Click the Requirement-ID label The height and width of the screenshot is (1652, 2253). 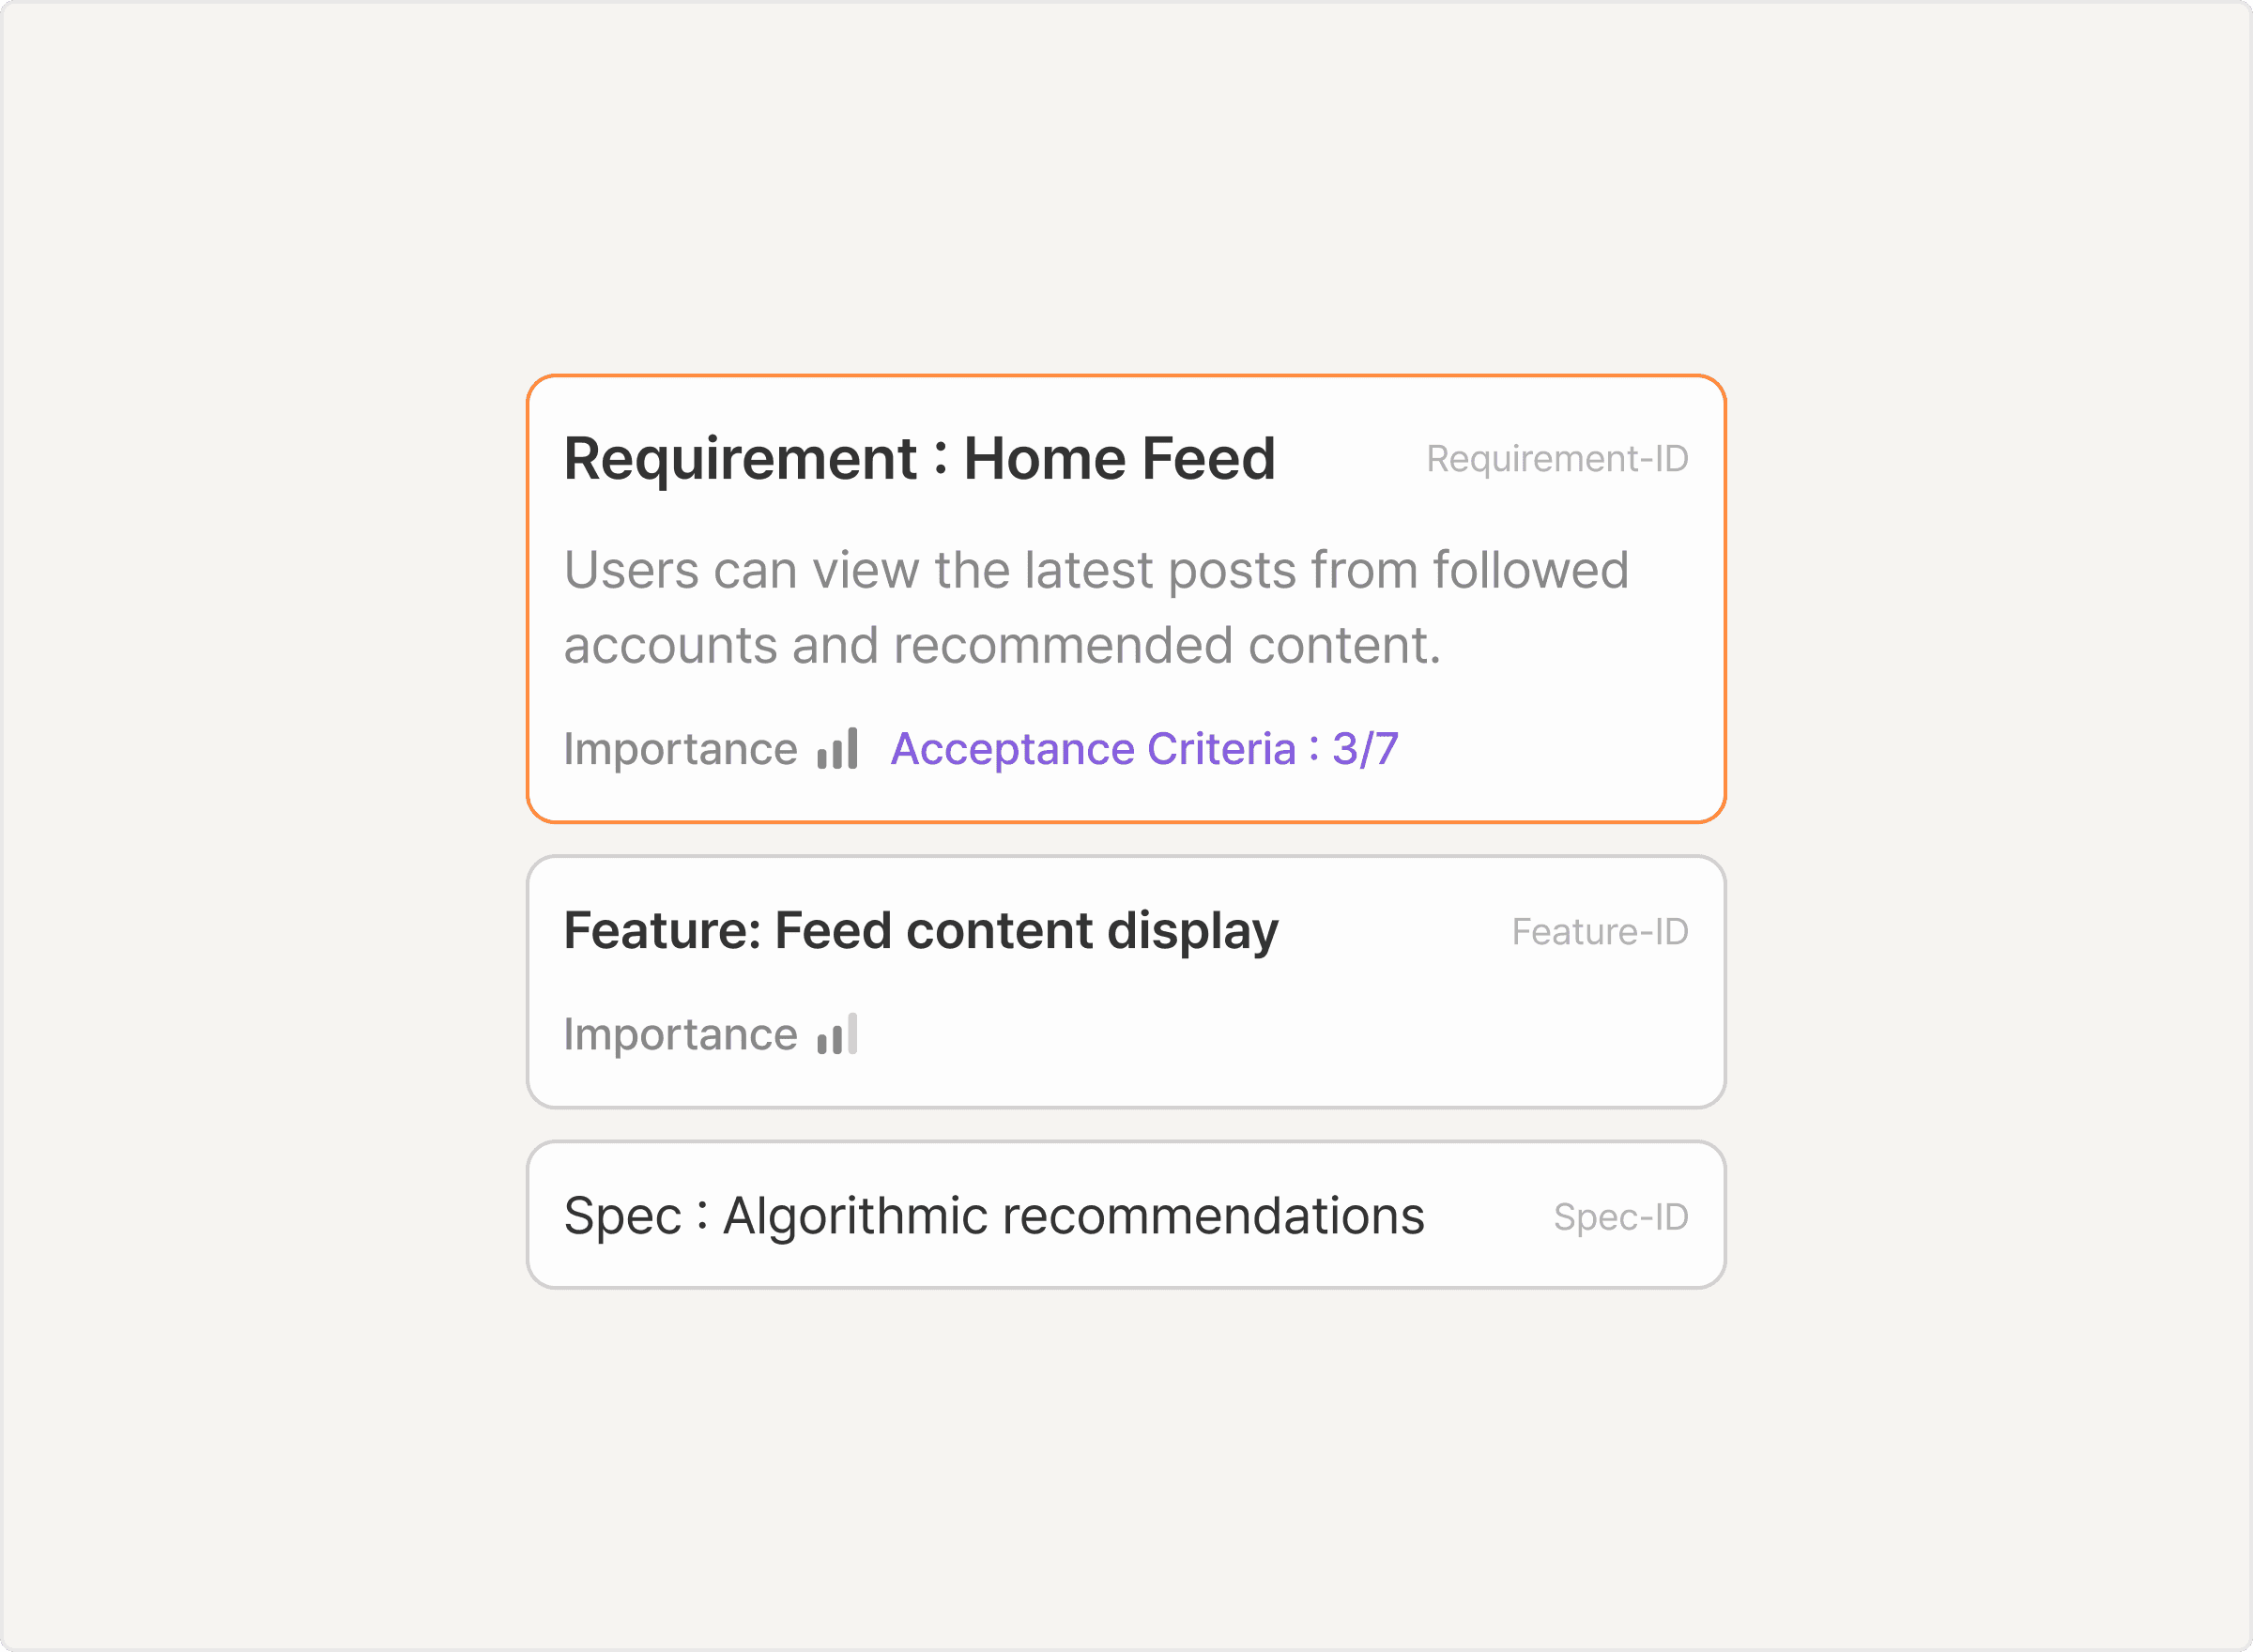[1556, 459]
